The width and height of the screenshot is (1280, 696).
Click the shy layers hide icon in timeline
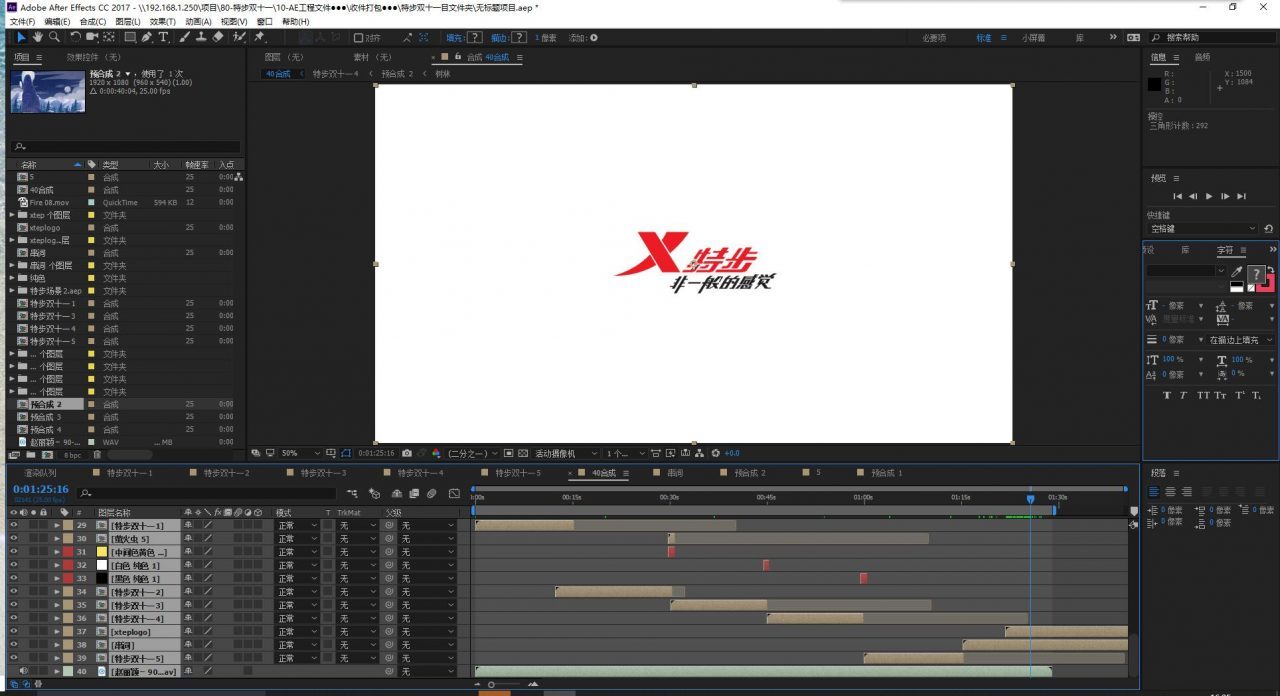[397, 493]
